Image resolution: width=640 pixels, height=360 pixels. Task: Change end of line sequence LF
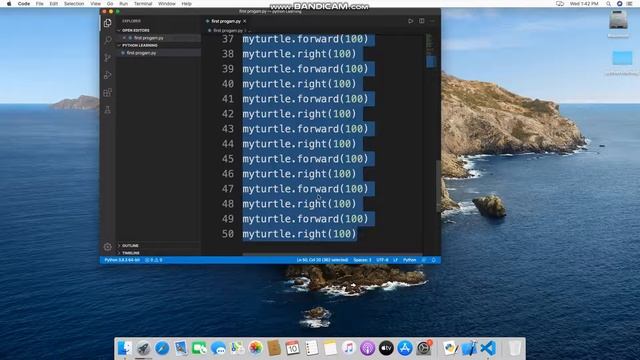coord(395,260)
